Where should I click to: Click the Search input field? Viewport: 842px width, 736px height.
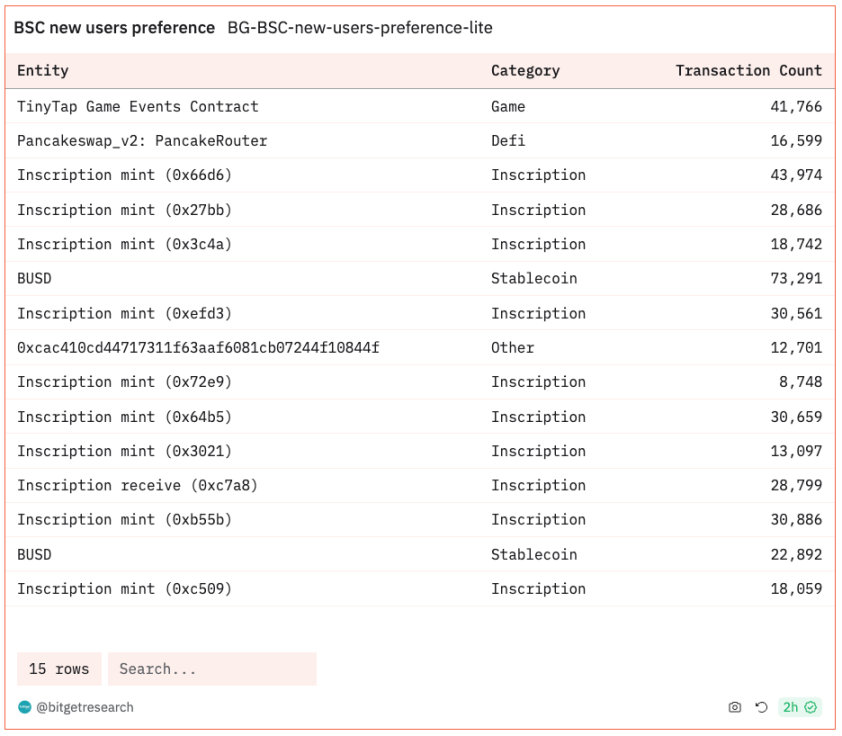pyautogui.click(x=211, y=669)
